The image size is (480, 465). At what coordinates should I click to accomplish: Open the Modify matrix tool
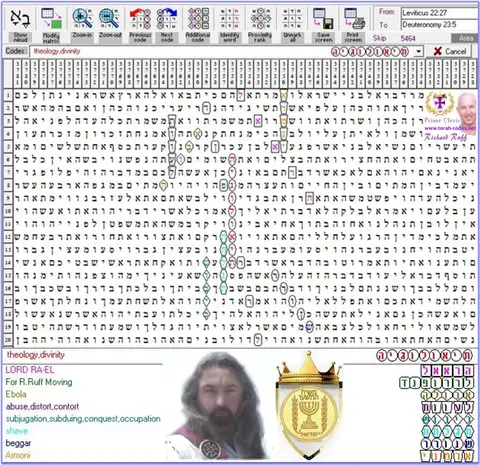point(51,25)
